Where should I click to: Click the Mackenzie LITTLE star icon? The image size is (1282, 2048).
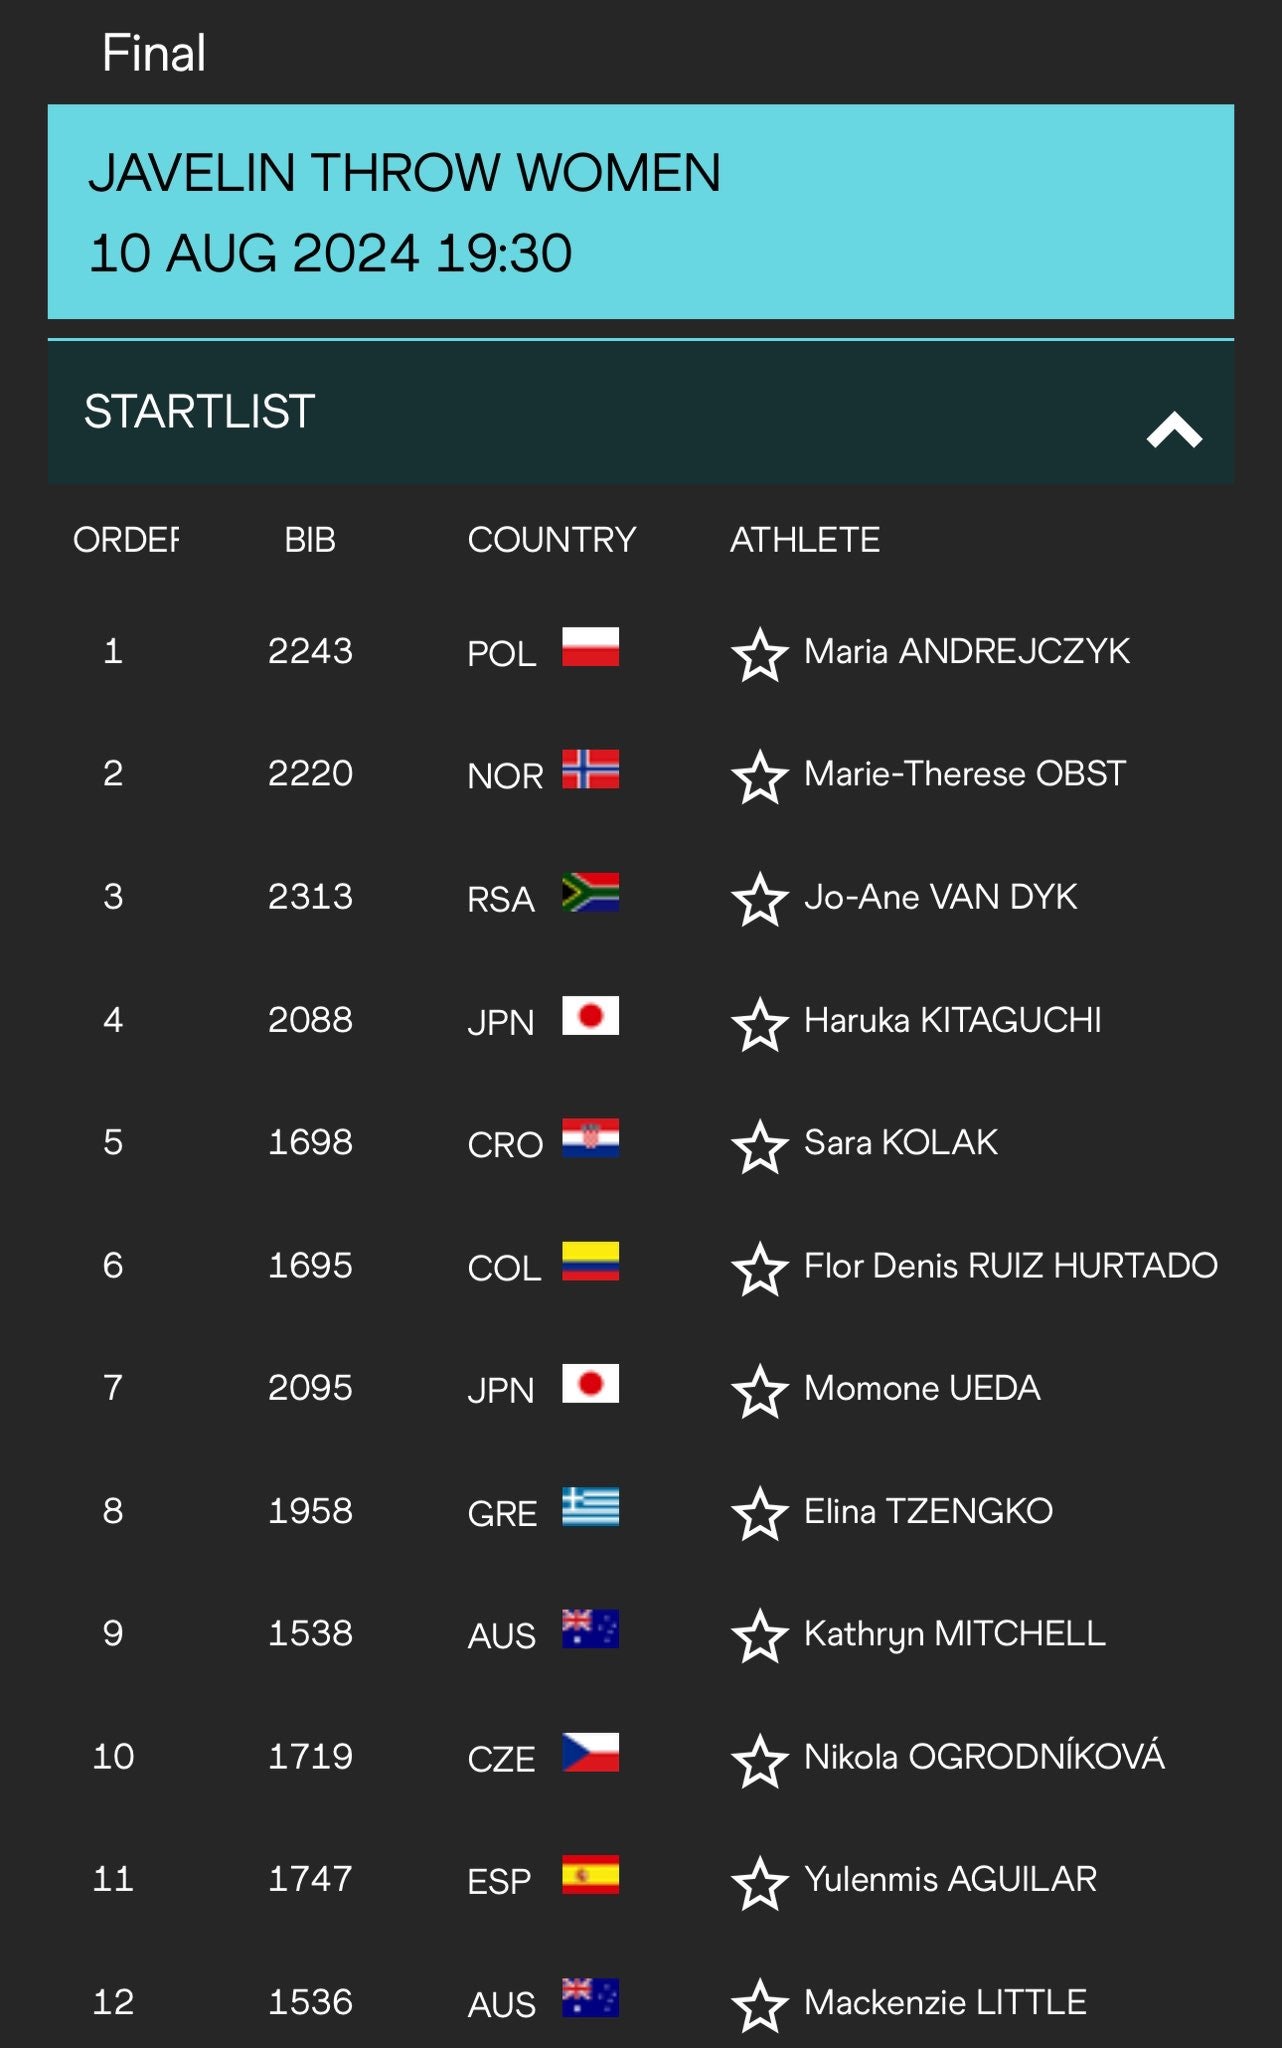tap(760, 2005)
